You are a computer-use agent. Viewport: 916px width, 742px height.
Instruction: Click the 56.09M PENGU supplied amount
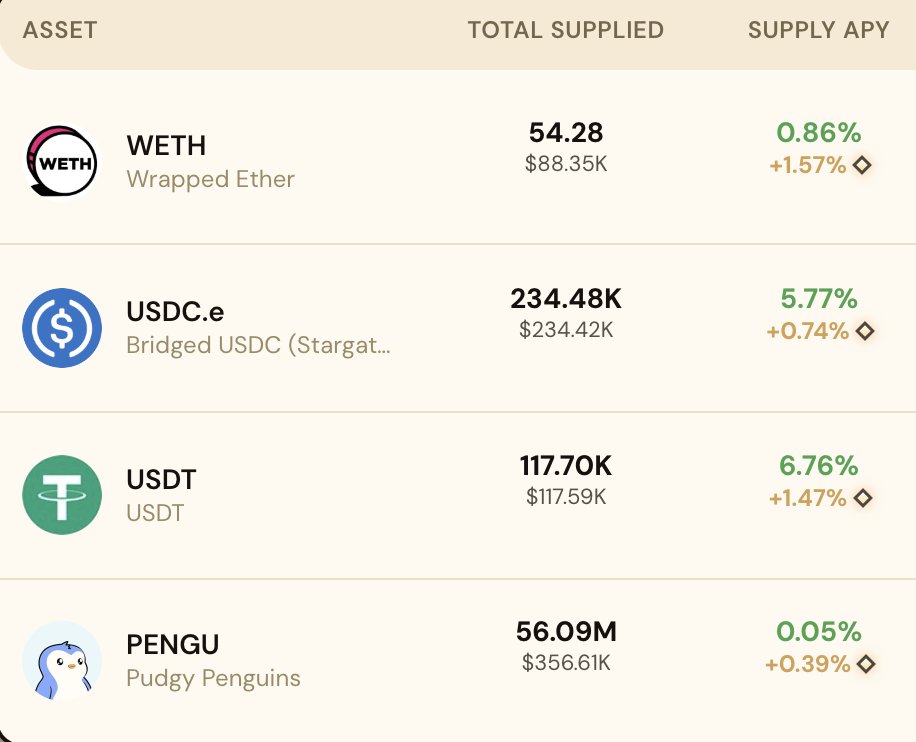tap(565, 632)
